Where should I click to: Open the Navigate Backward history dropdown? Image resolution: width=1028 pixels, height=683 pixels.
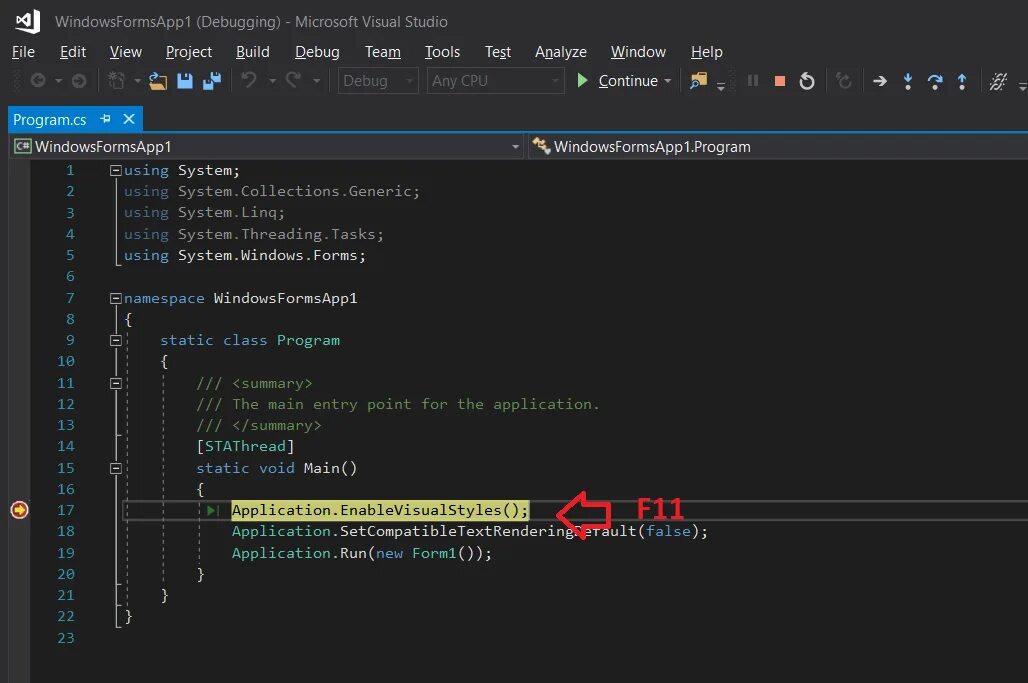tap(58, 81)
